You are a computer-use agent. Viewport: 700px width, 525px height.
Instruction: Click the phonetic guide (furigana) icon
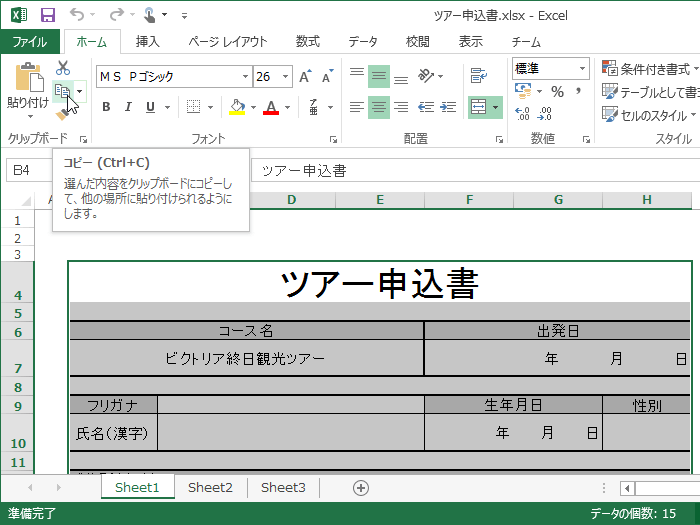tap(314, 107)
